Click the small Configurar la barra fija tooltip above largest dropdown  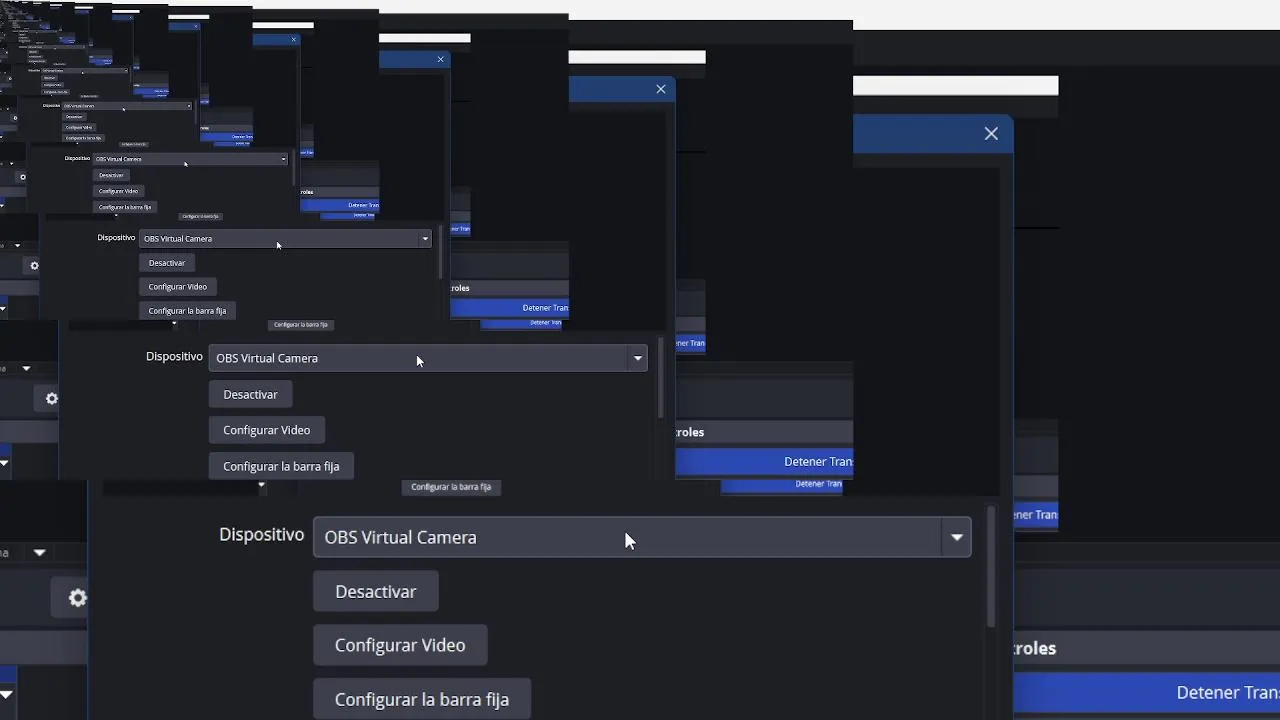pyautogui.click(x=451, y=487)
